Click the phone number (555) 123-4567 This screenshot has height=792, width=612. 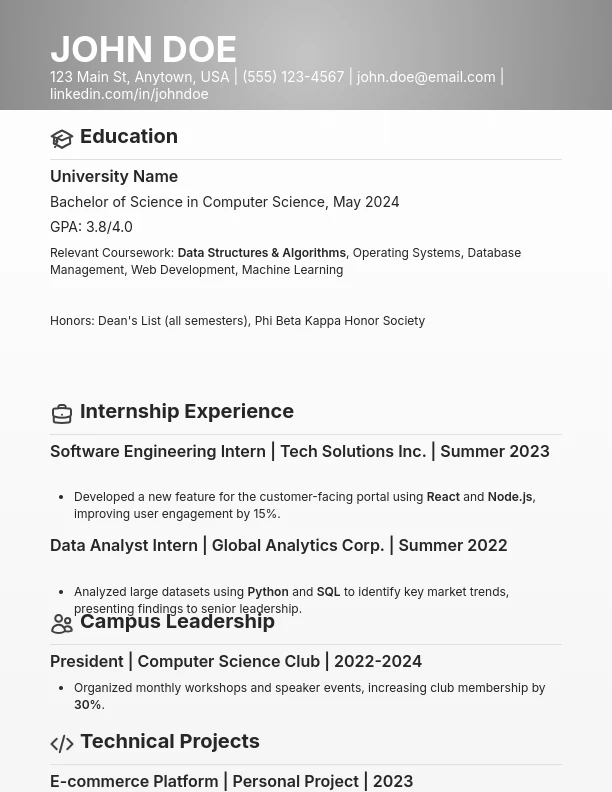pos(293,77)
